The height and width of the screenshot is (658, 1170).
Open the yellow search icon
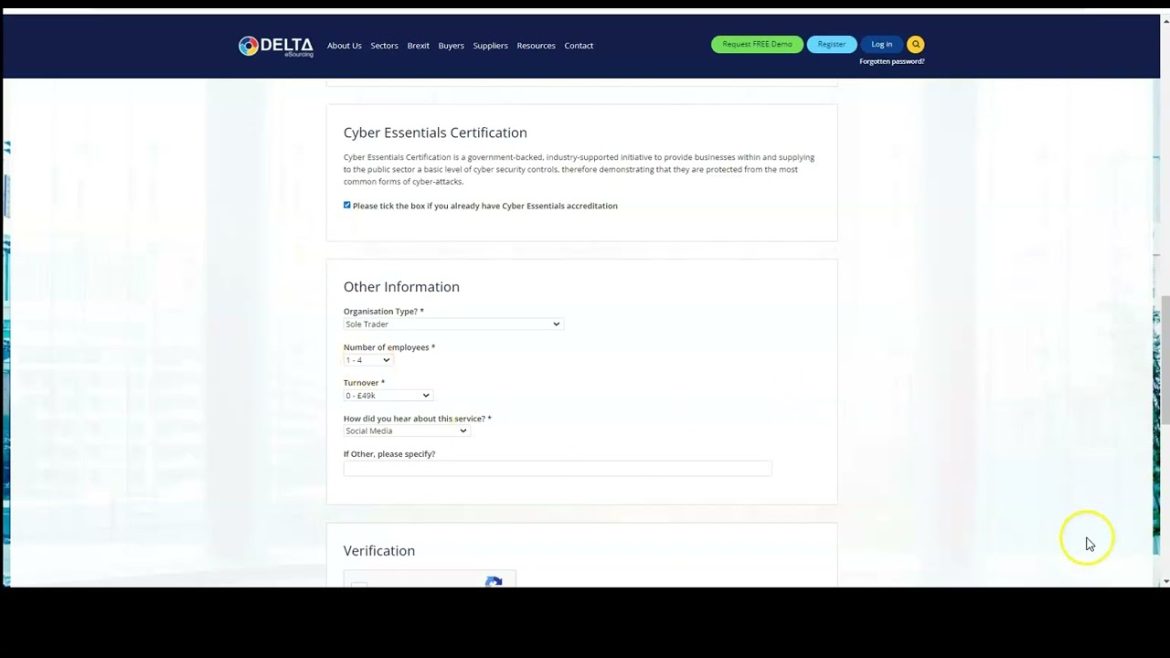point(916,44)
